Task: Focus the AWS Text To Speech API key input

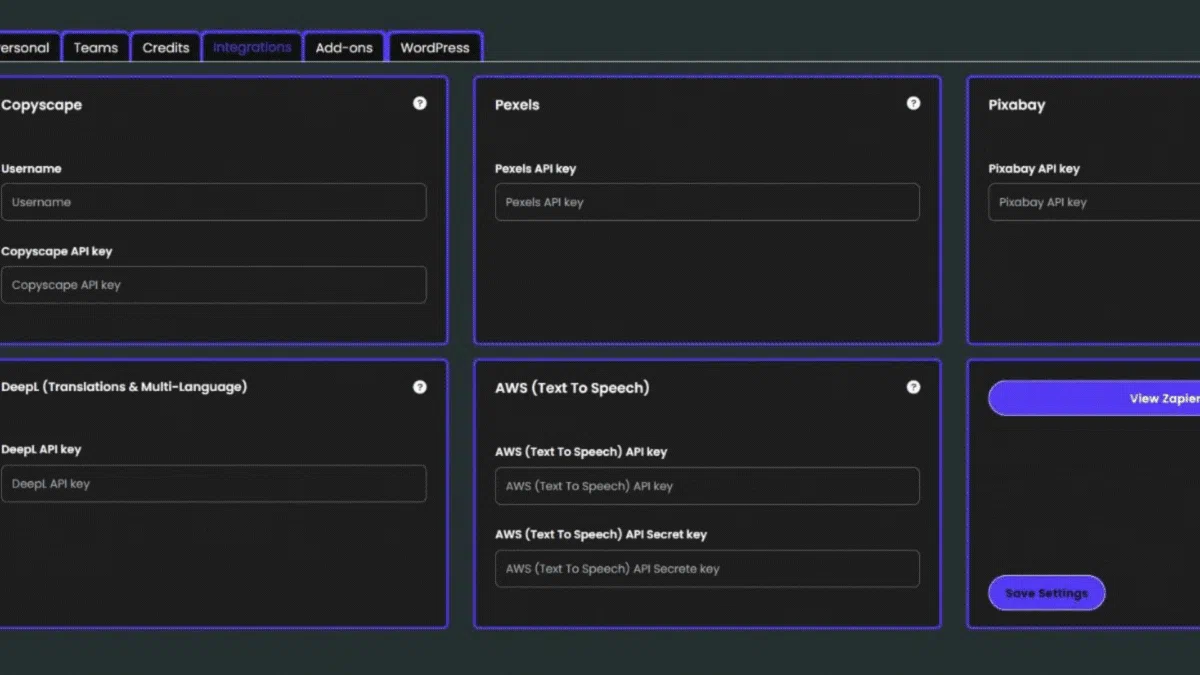Action: point(707,486)
